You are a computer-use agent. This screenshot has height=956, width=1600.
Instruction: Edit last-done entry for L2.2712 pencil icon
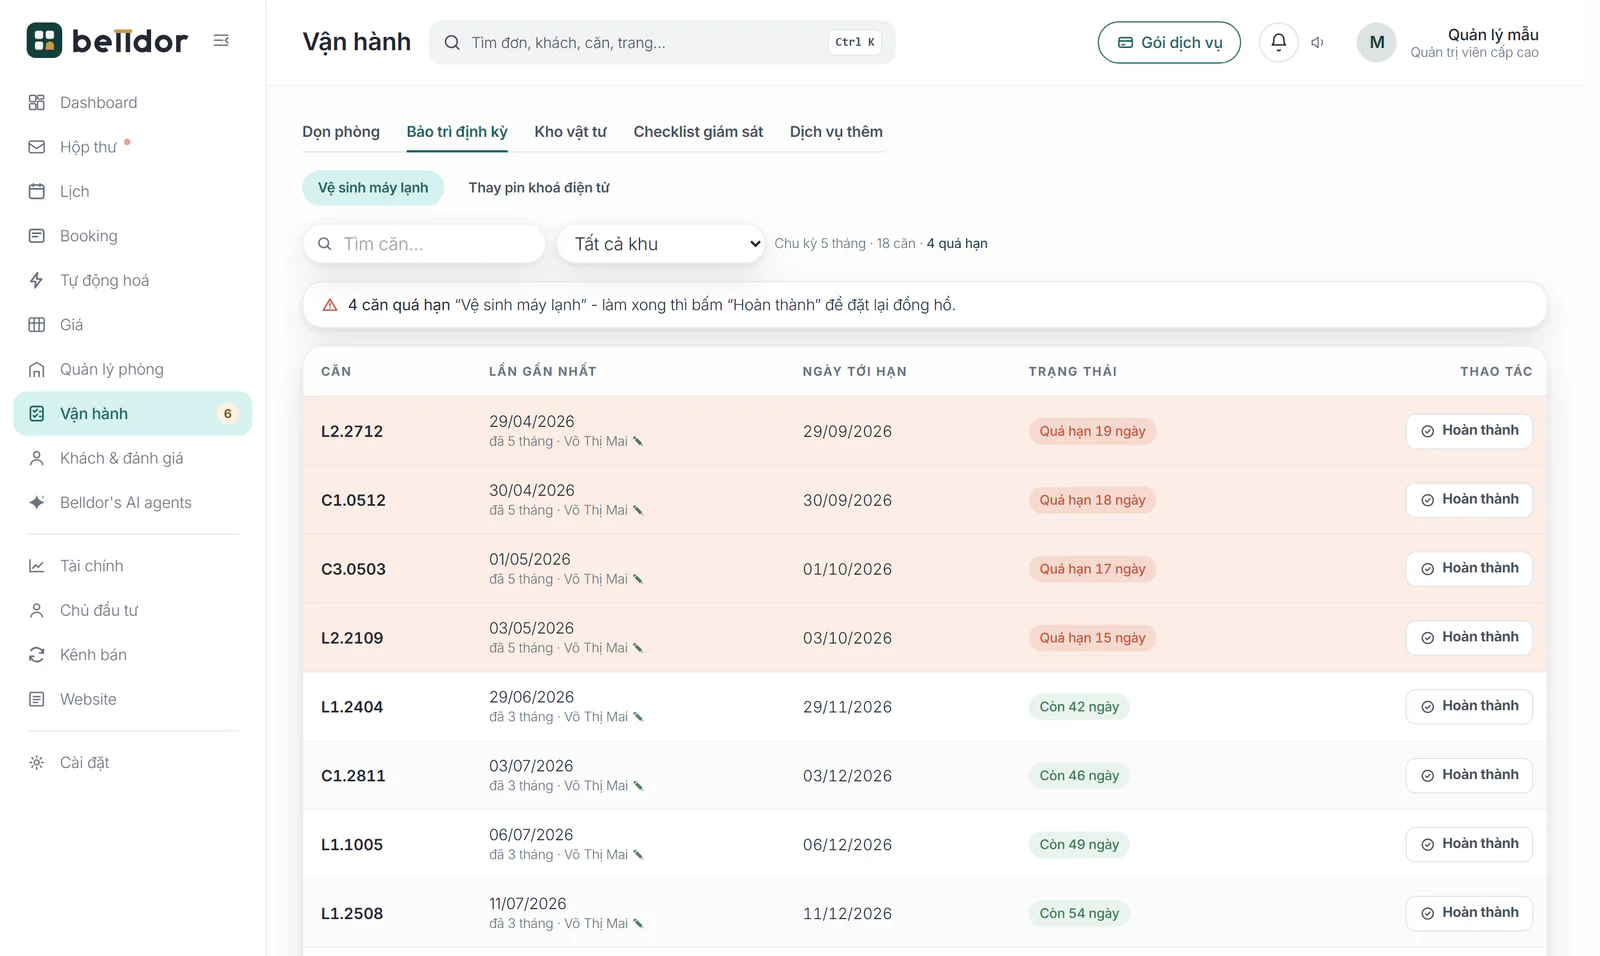click(638, 441)
